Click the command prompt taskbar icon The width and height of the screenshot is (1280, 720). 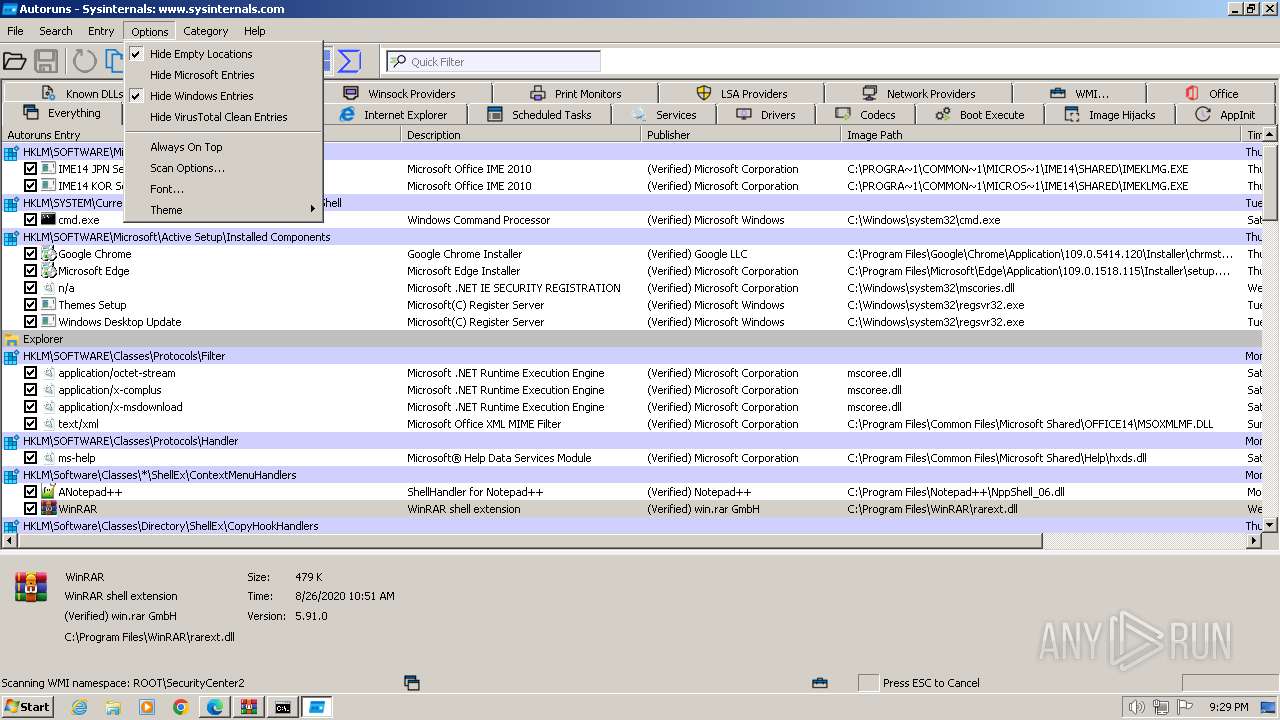tap(283, 707)
